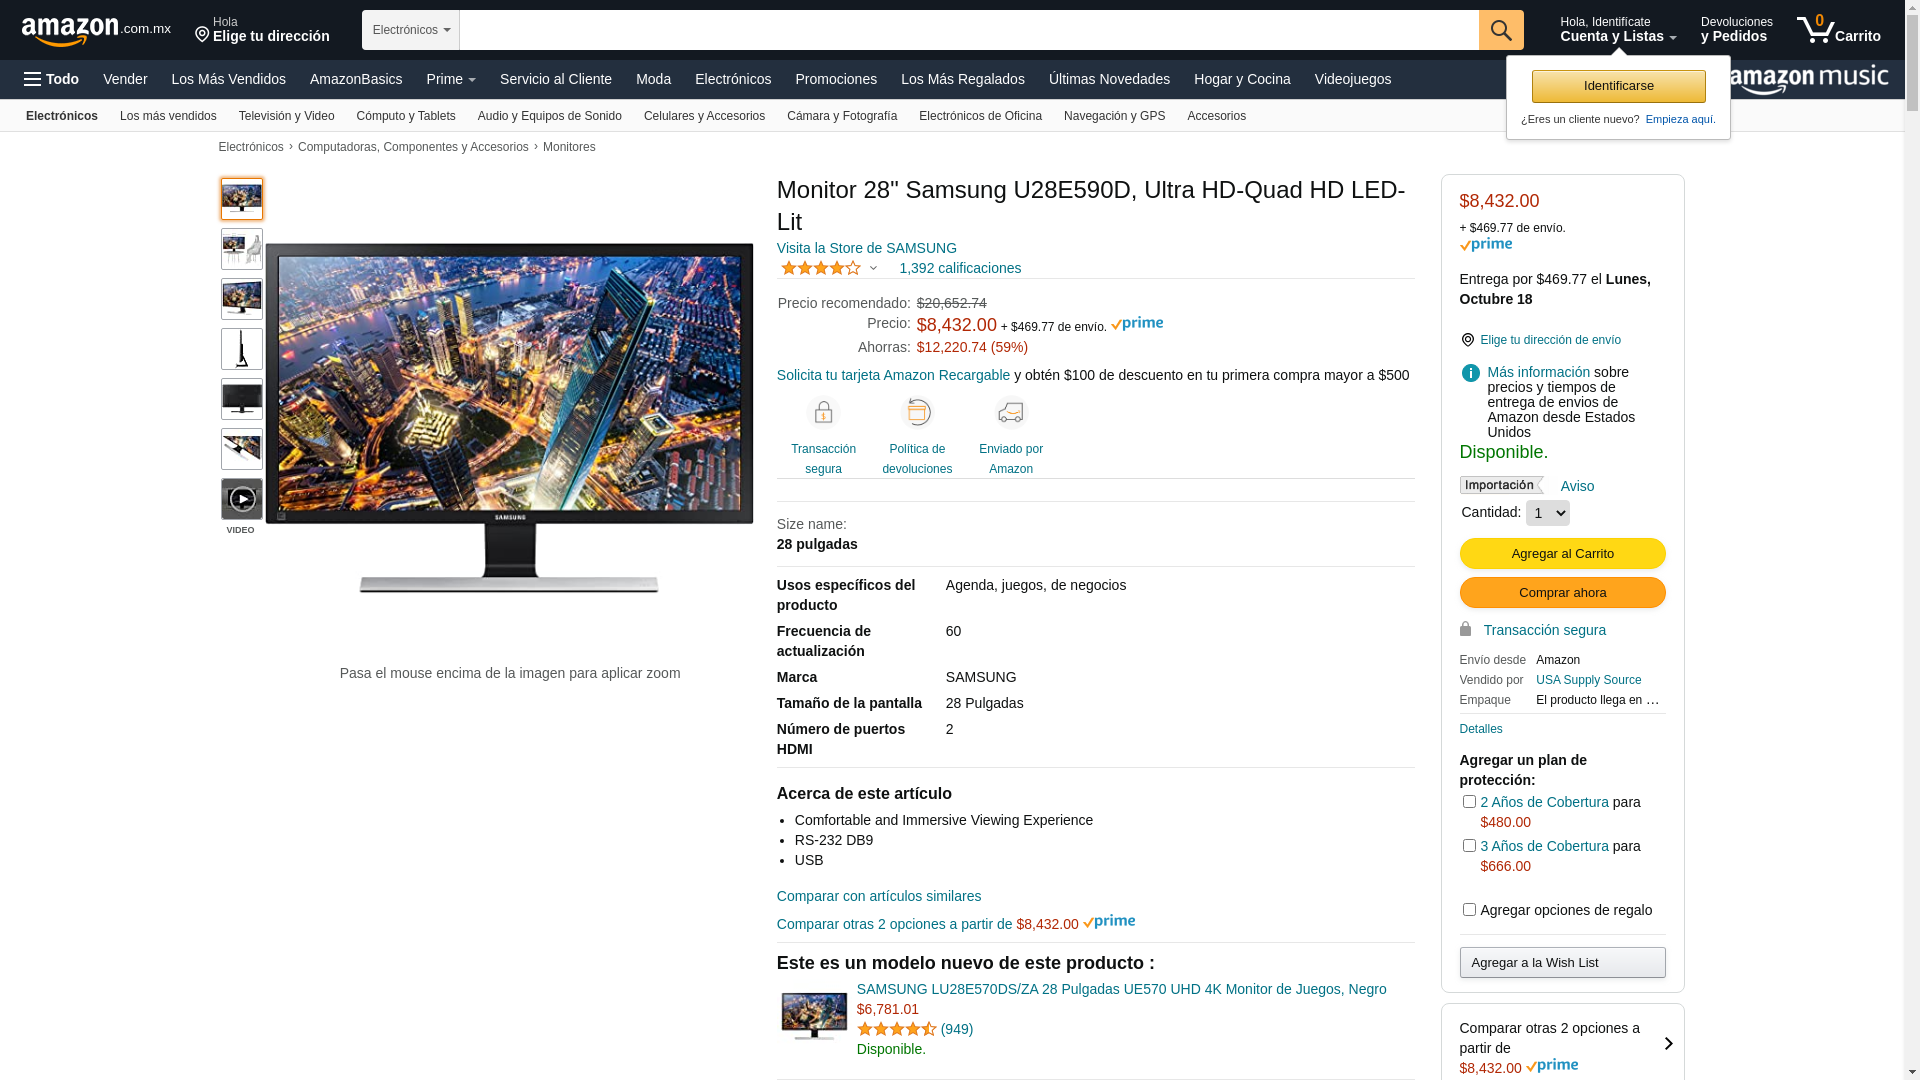This screenshot has width=1920, height=1080.
Task: Click the Enviado por Amazon truck icon
Action: [1011, 413]
